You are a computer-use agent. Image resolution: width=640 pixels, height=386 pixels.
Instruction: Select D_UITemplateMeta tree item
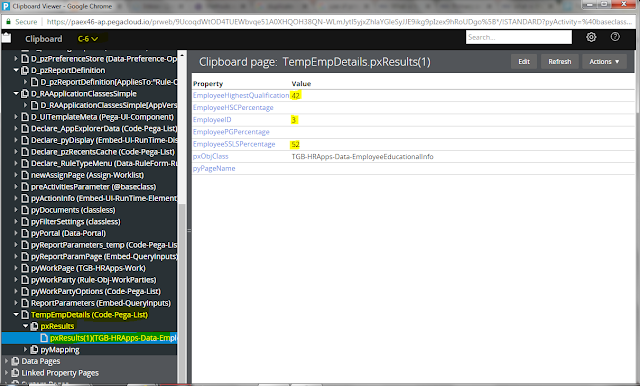(102, 117)
